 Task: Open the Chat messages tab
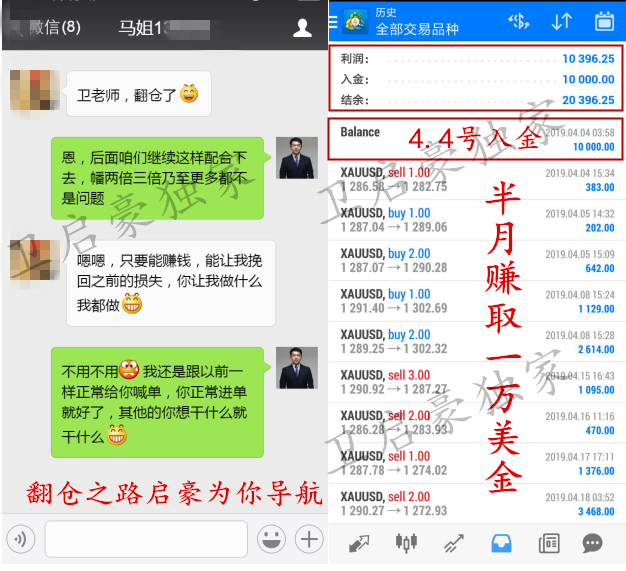point(593,544)
